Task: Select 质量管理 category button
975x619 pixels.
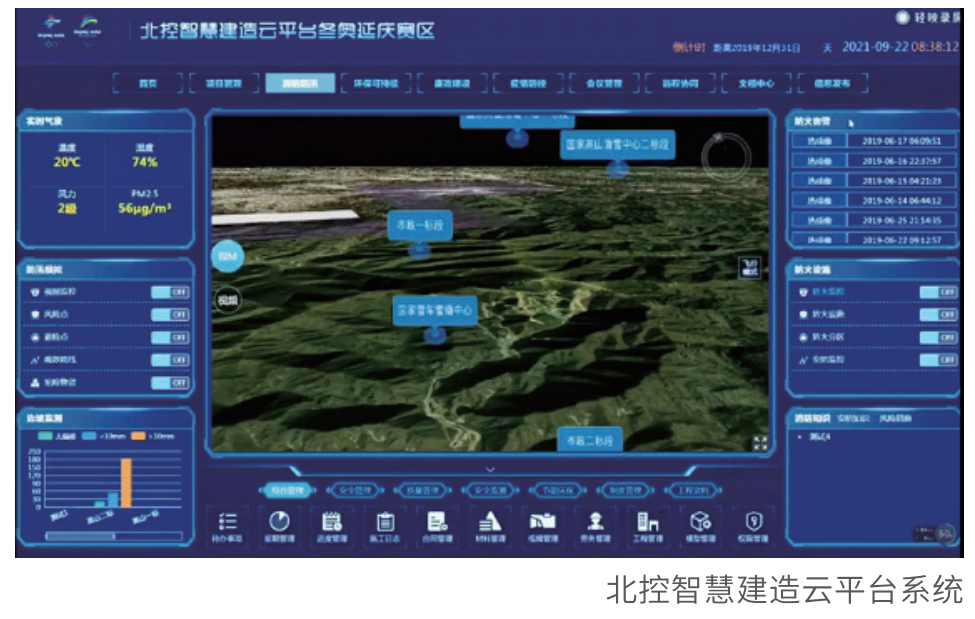Action: (x=423, y=490)
